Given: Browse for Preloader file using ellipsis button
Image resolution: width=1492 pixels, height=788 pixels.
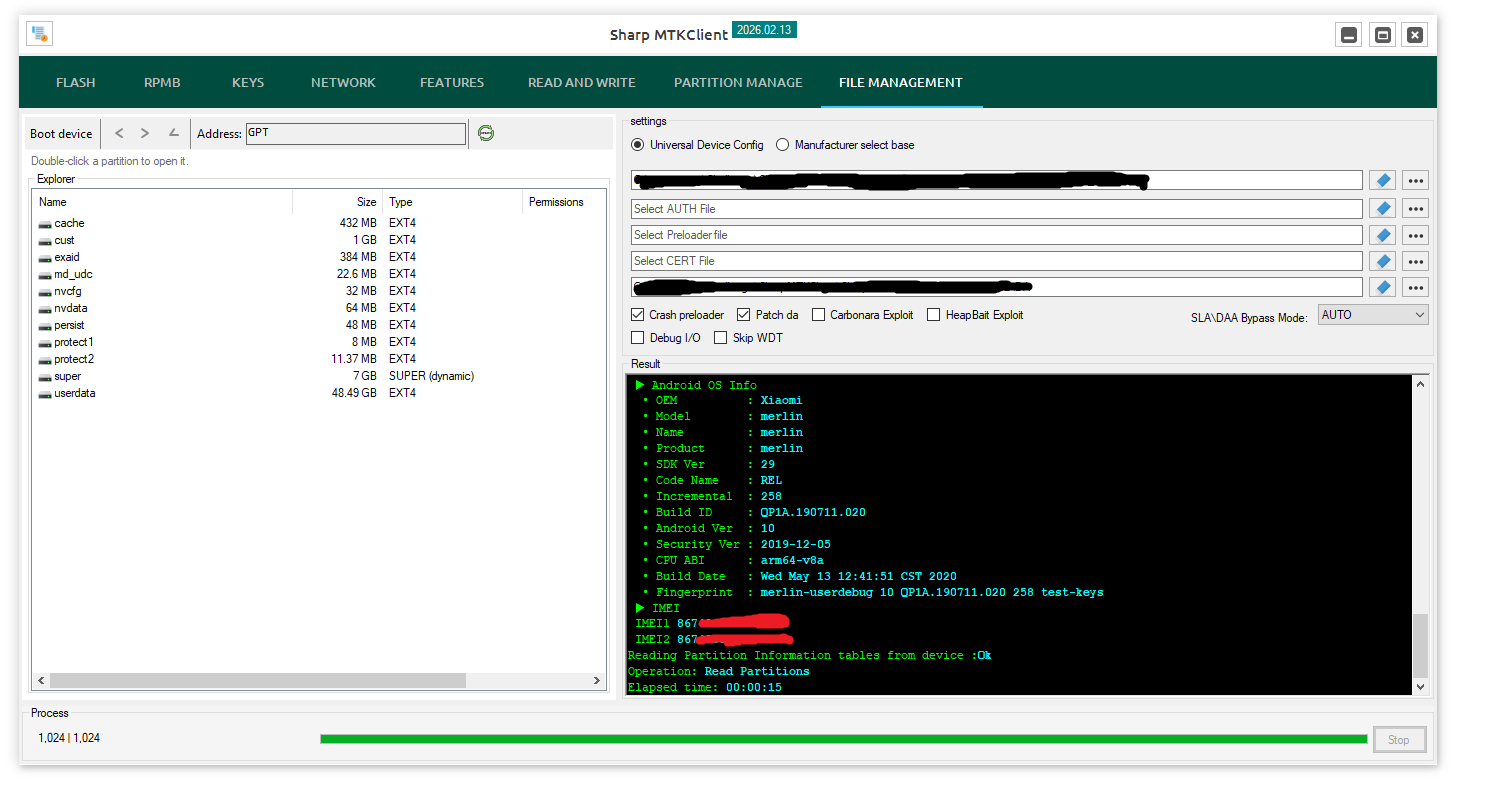Looking at the screenshot, I should [1415, 235].
